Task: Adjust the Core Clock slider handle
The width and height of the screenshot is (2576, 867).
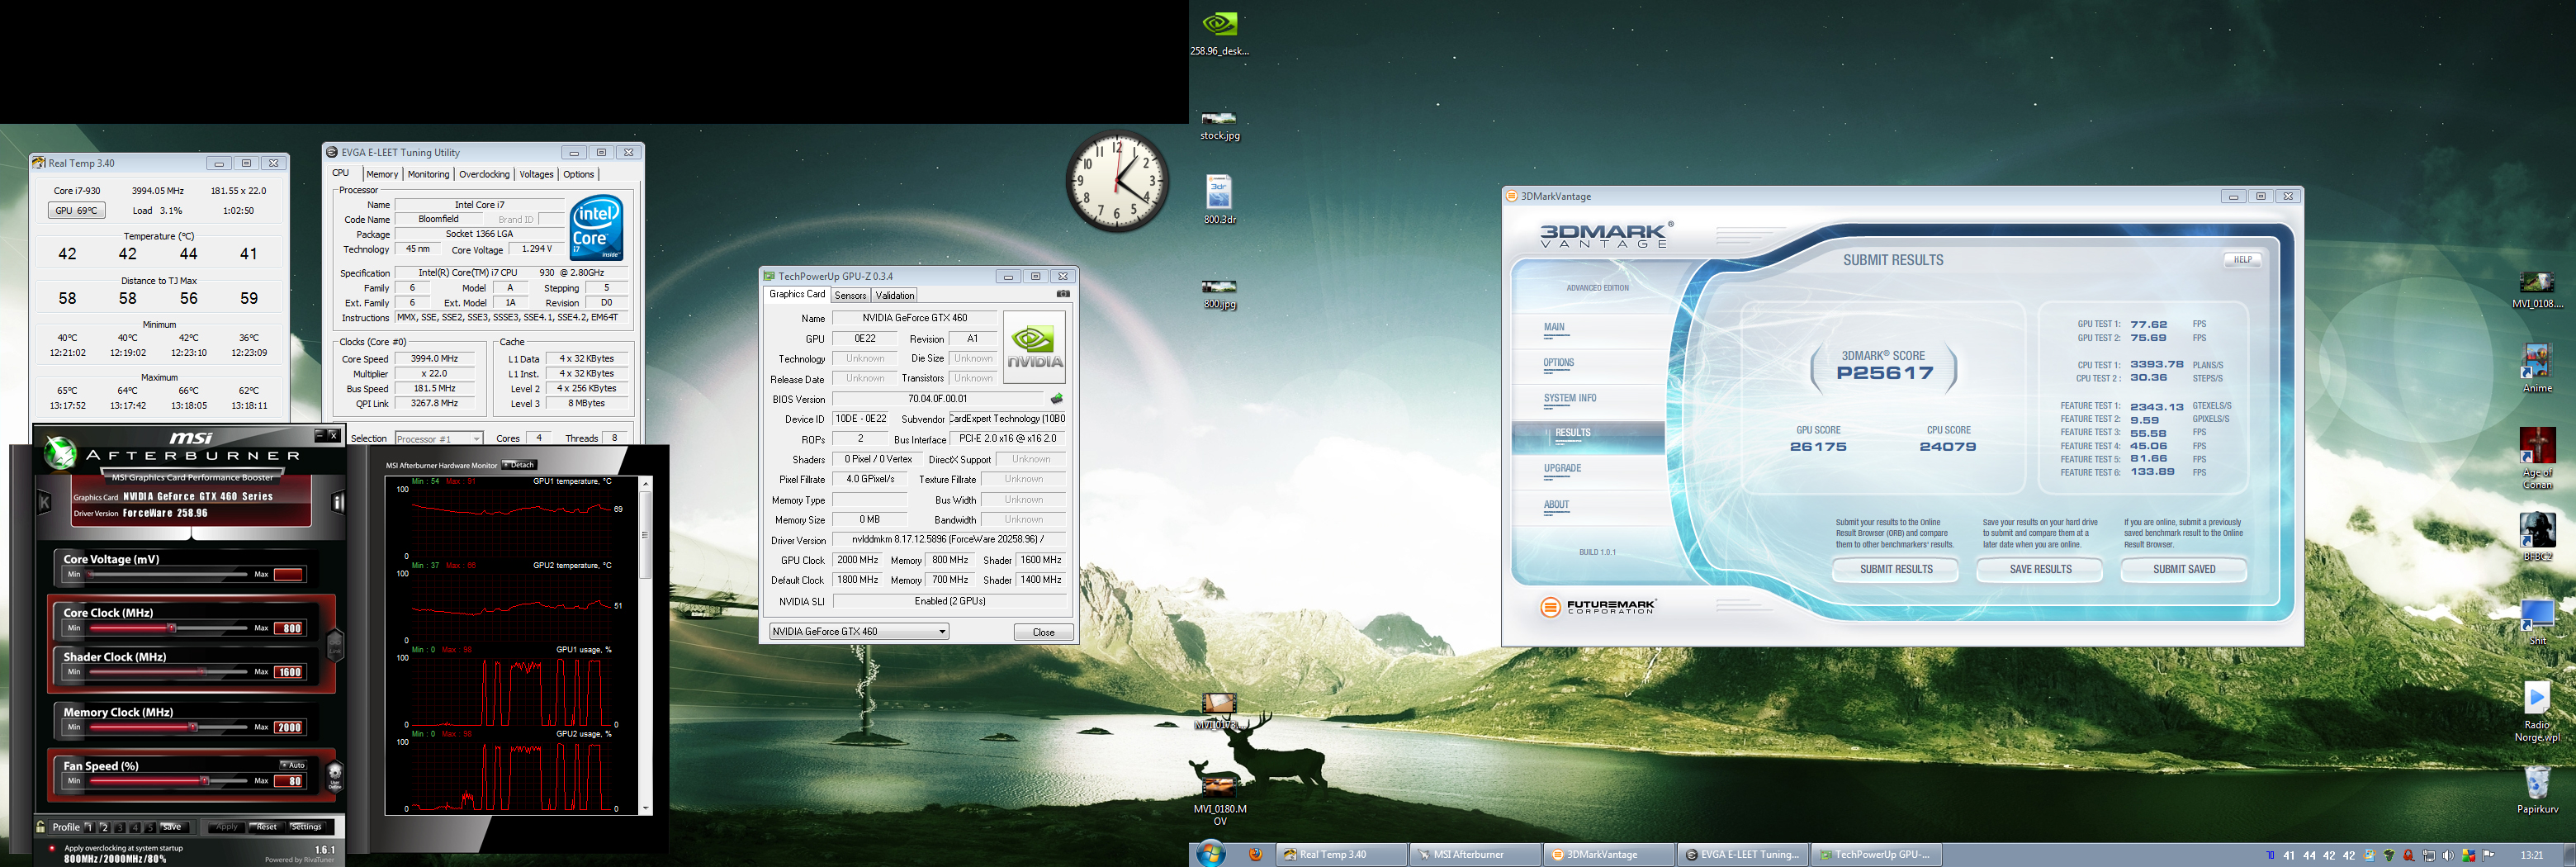Action: pos(172,628)
